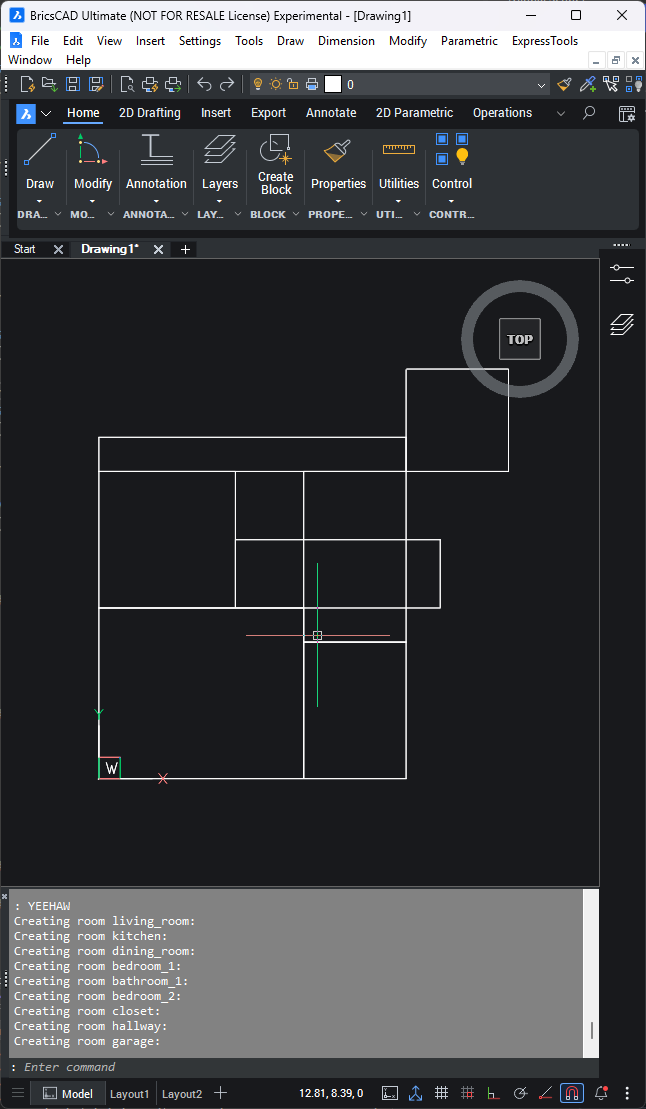Image resolution: width=646 pixels, height=1109 pixels.
Task: Expand more ribbon tabs chevron
Action: coord(561,113)
